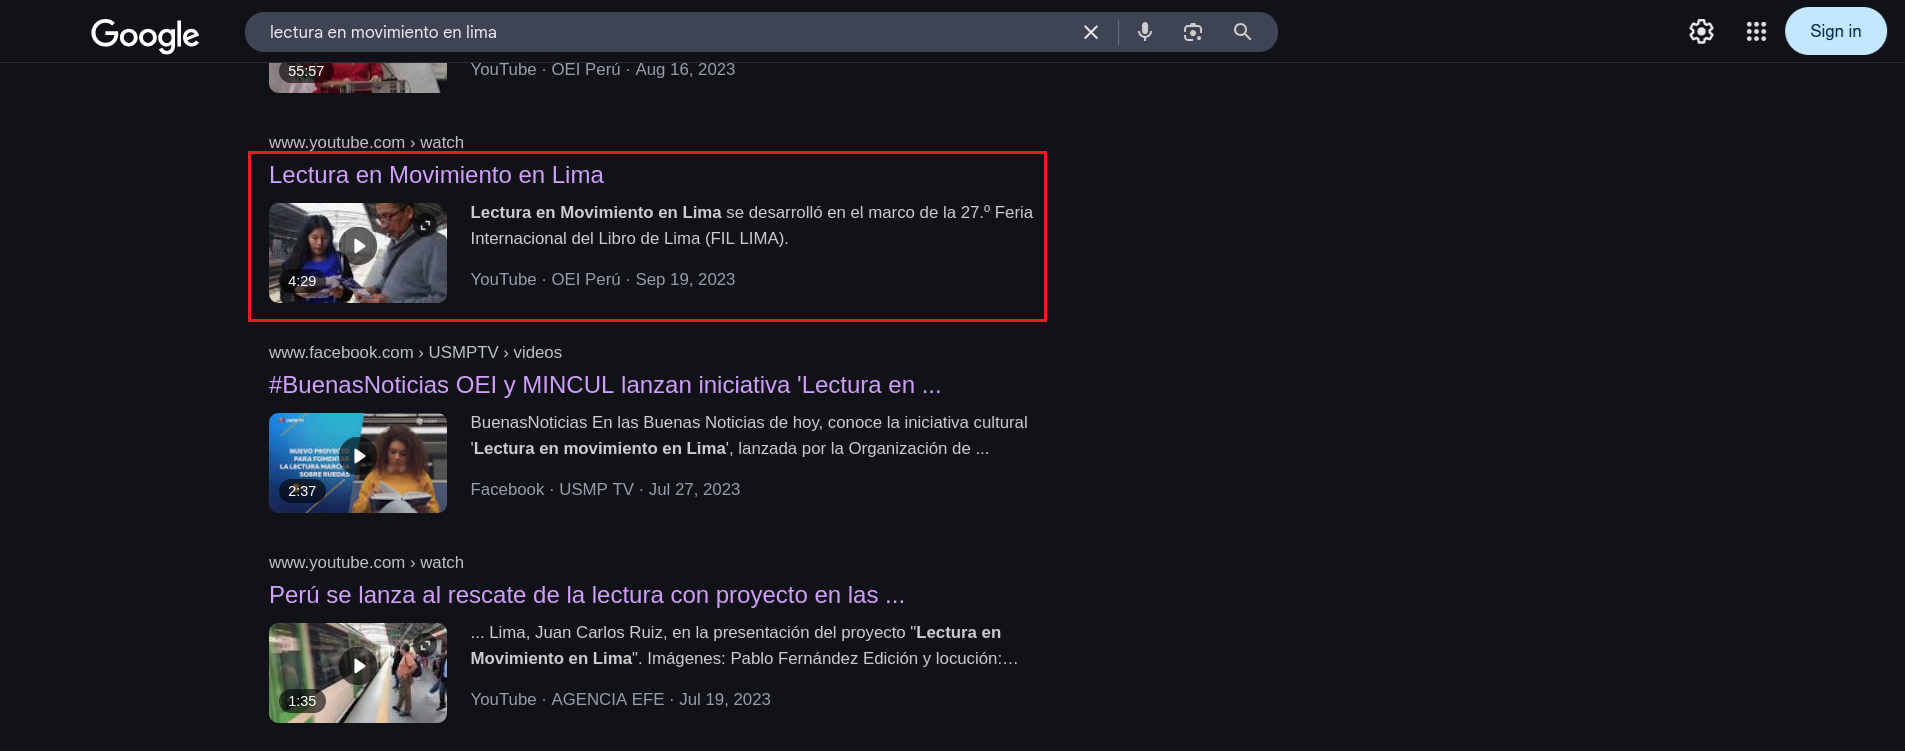Click the magnifying glass search button
This screenshot has height=751, width=1905.
[1242, 32]
